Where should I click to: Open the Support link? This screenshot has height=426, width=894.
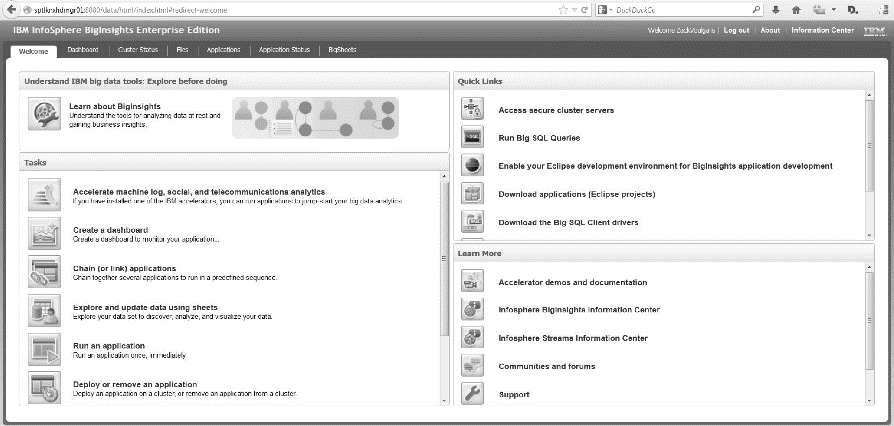(514, 395)
